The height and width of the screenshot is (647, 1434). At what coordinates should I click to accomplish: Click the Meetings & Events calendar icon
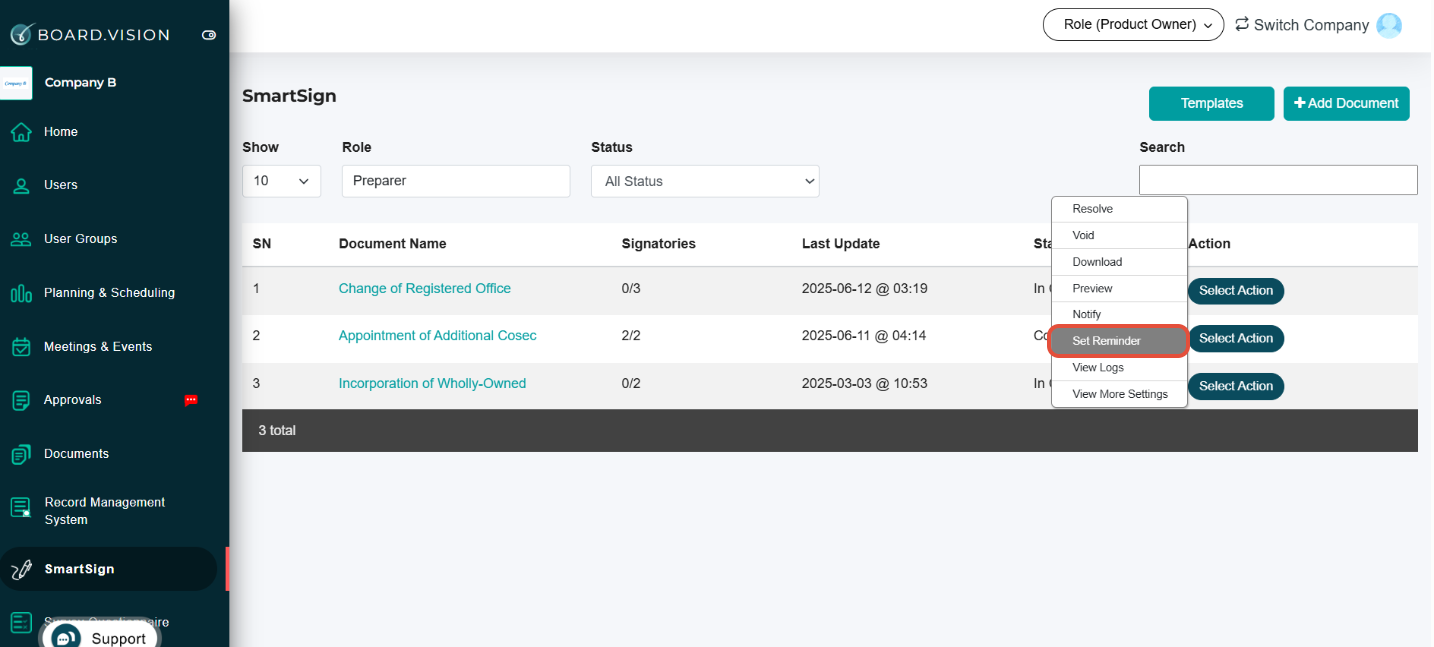coord(21,347)
